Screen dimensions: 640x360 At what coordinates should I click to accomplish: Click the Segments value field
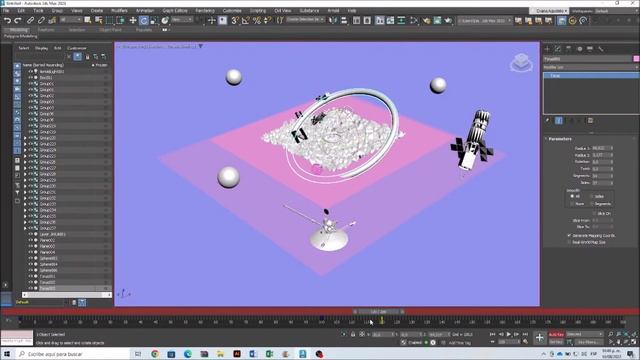pos(601,176)
